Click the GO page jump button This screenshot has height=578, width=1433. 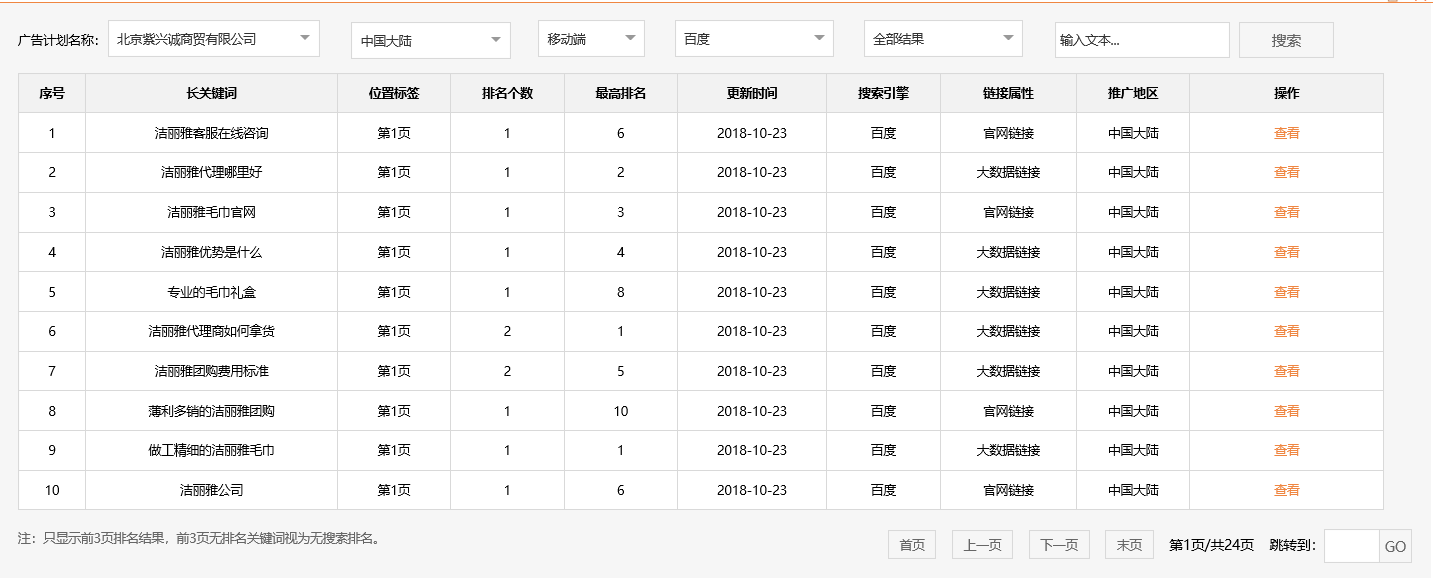(1395, 544)
